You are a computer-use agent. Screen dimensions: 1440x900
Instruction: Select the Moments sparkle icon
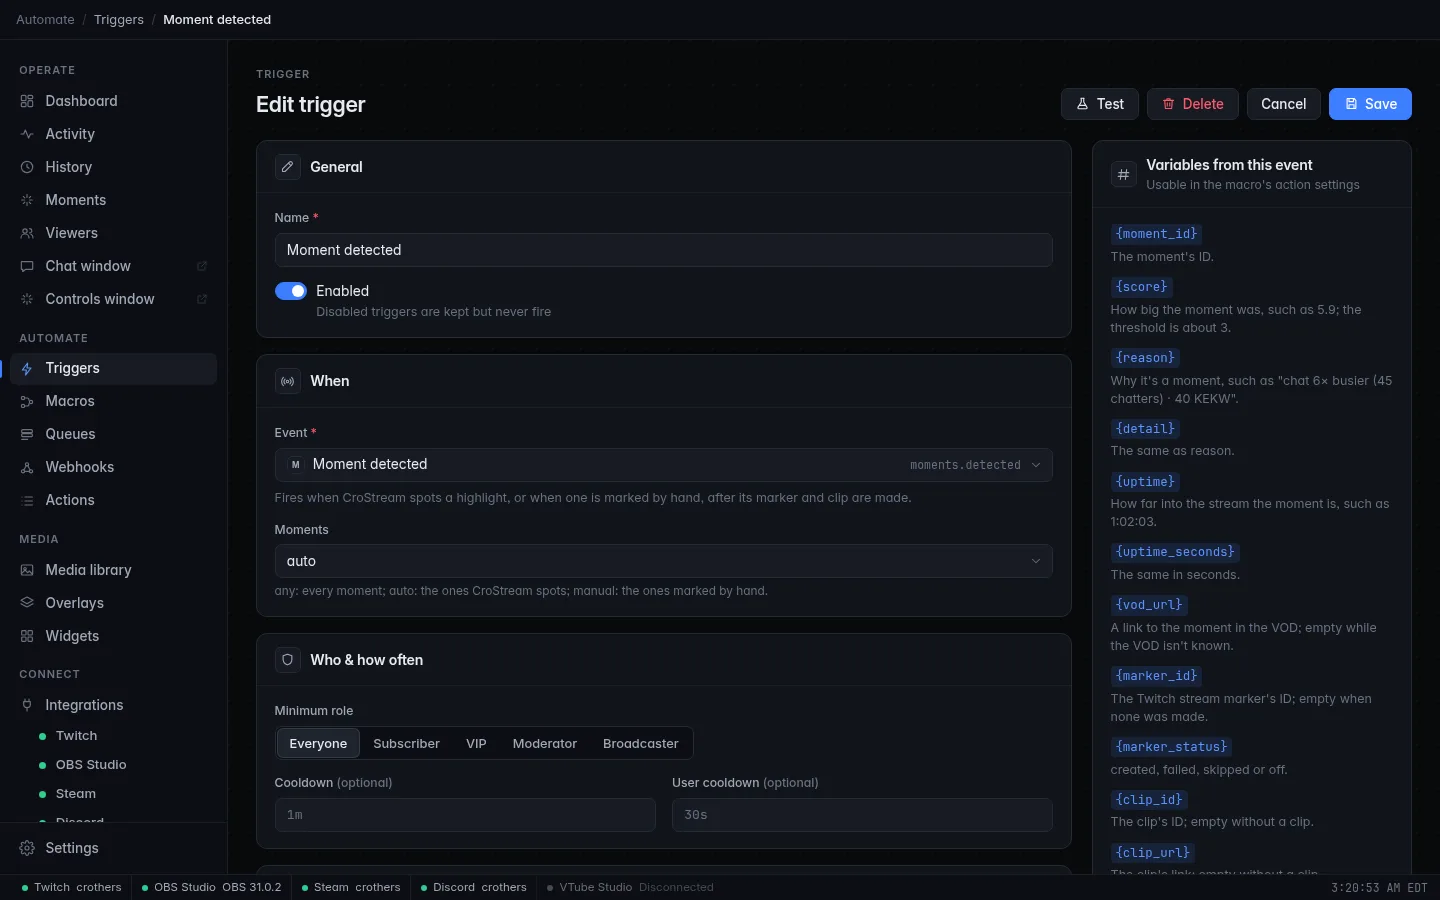pyautogui.click(x=27, y=200)
